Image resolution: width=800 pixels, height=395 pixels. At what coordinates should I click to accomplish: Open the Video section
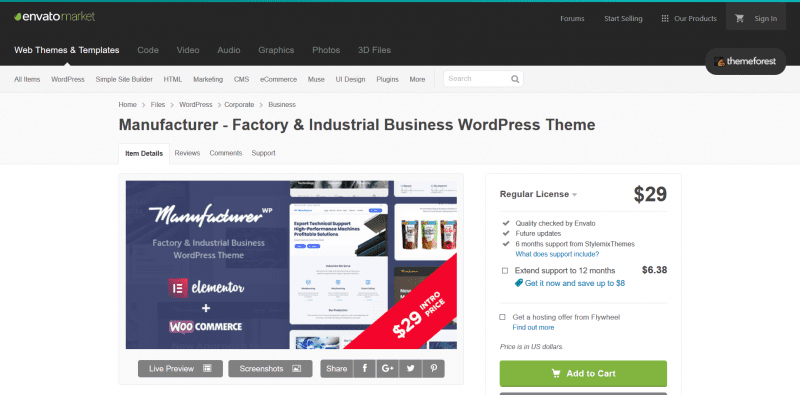(x=188, y=50)
